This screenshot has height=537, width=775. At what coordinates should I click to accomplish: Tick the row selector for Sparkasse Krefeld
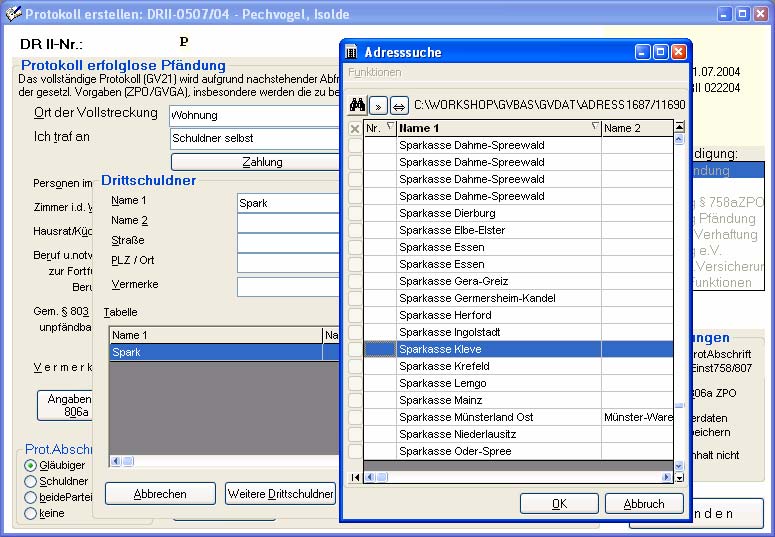click(355, 366)
